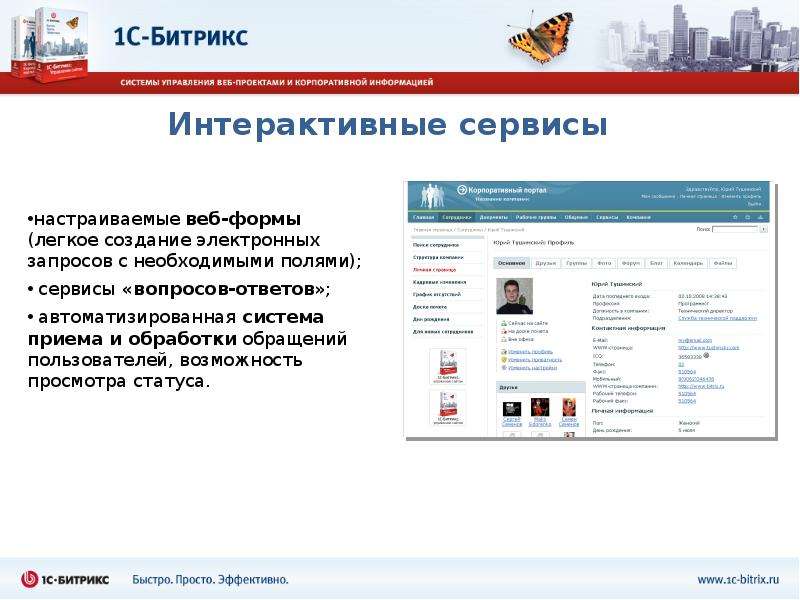This screenshot has height=600, width=800.
Task: Click the home icon in portal navbar
Action: 735,217
